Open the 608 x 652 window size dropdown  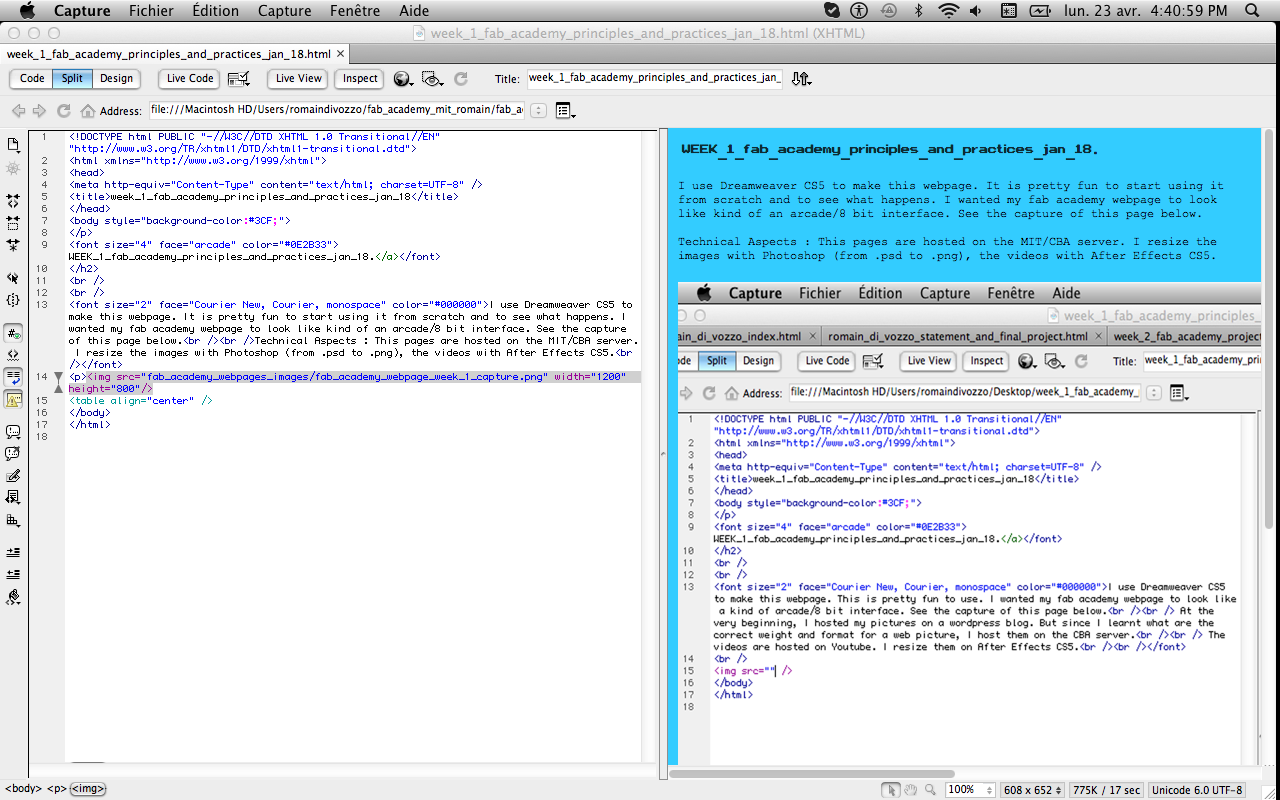tap(1032, 789)
